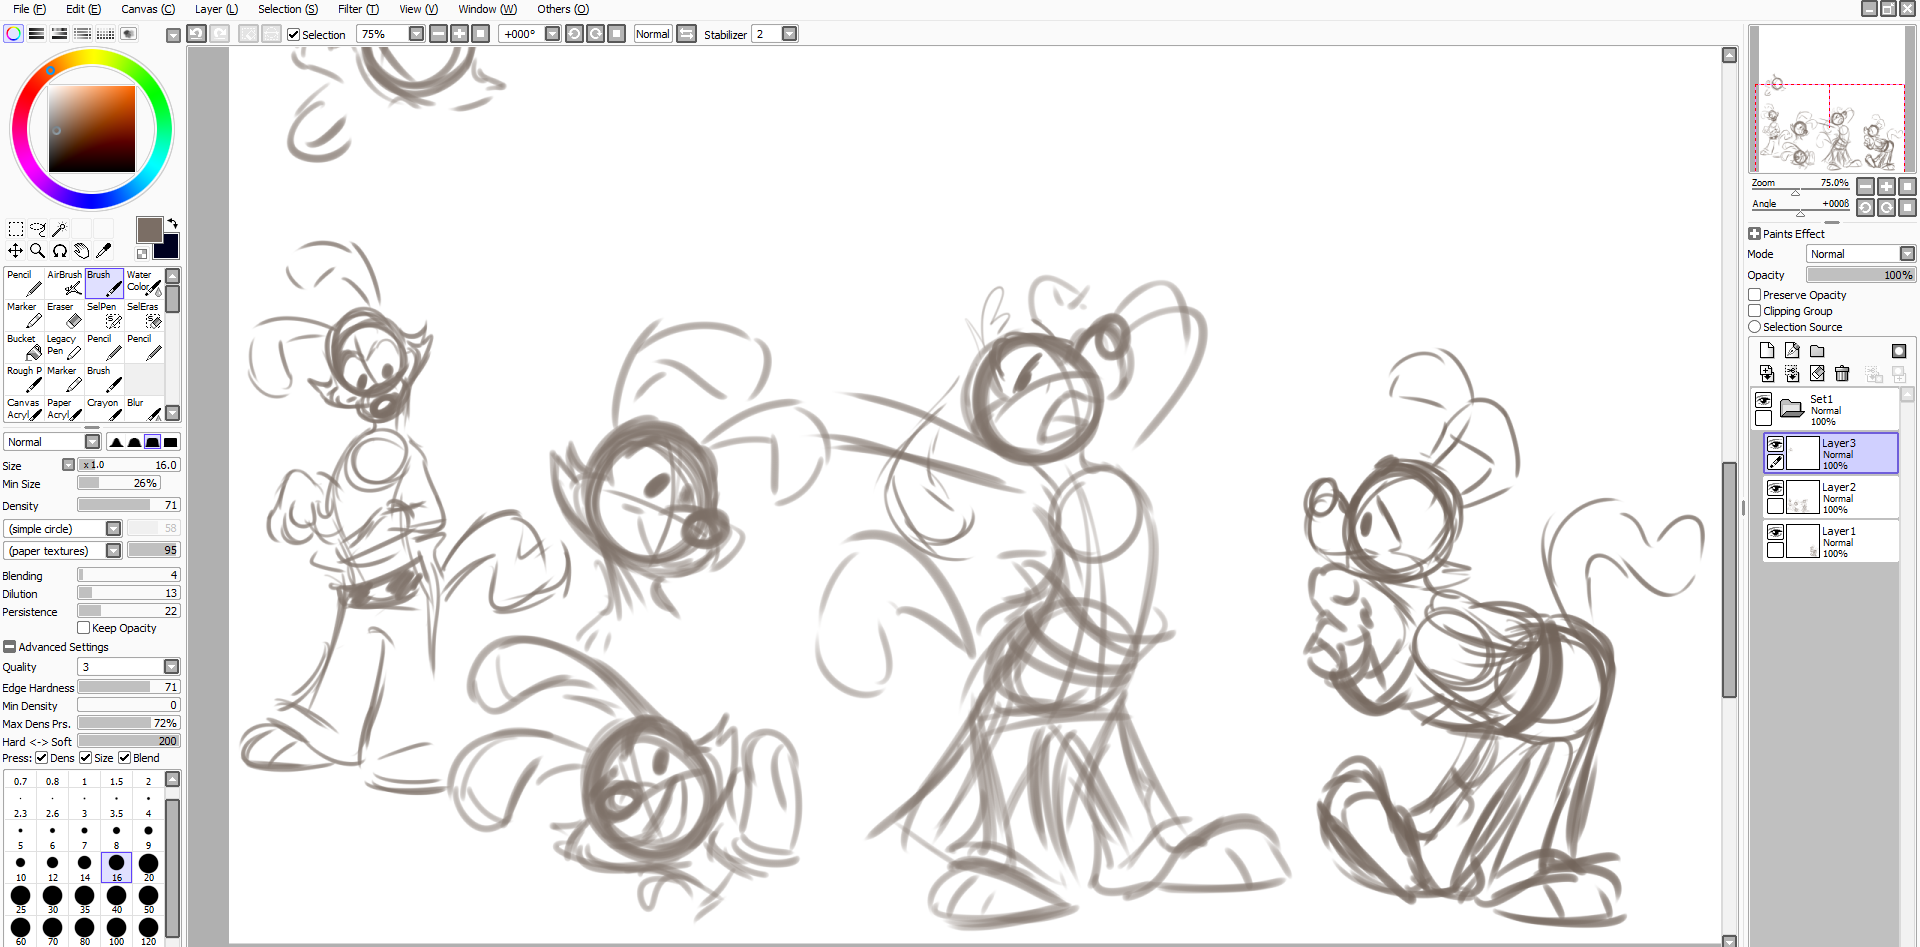
Task: Activate the magnifier Zoom tool
Action: (x=38, y=251)
